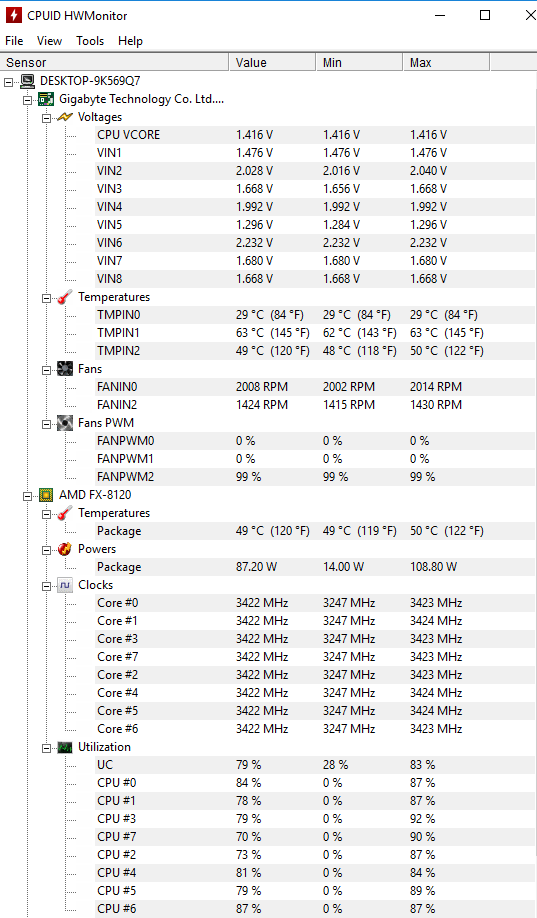Click the Max column header
The height and width of the screenshot is (918, 537).
coord(446,63)
